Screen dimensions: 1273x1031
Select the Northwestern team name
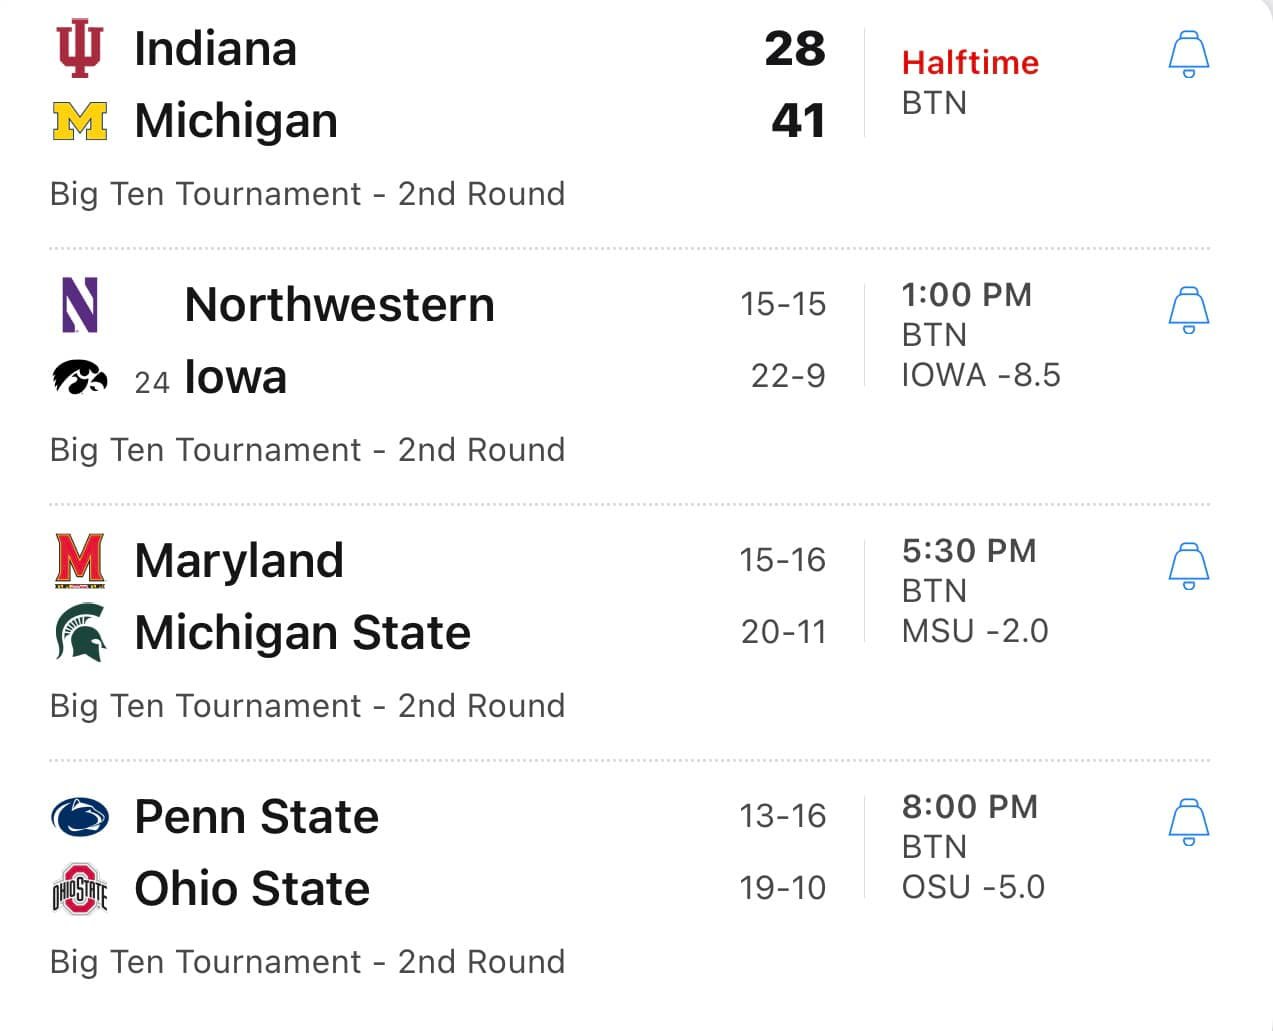[339, 304]
